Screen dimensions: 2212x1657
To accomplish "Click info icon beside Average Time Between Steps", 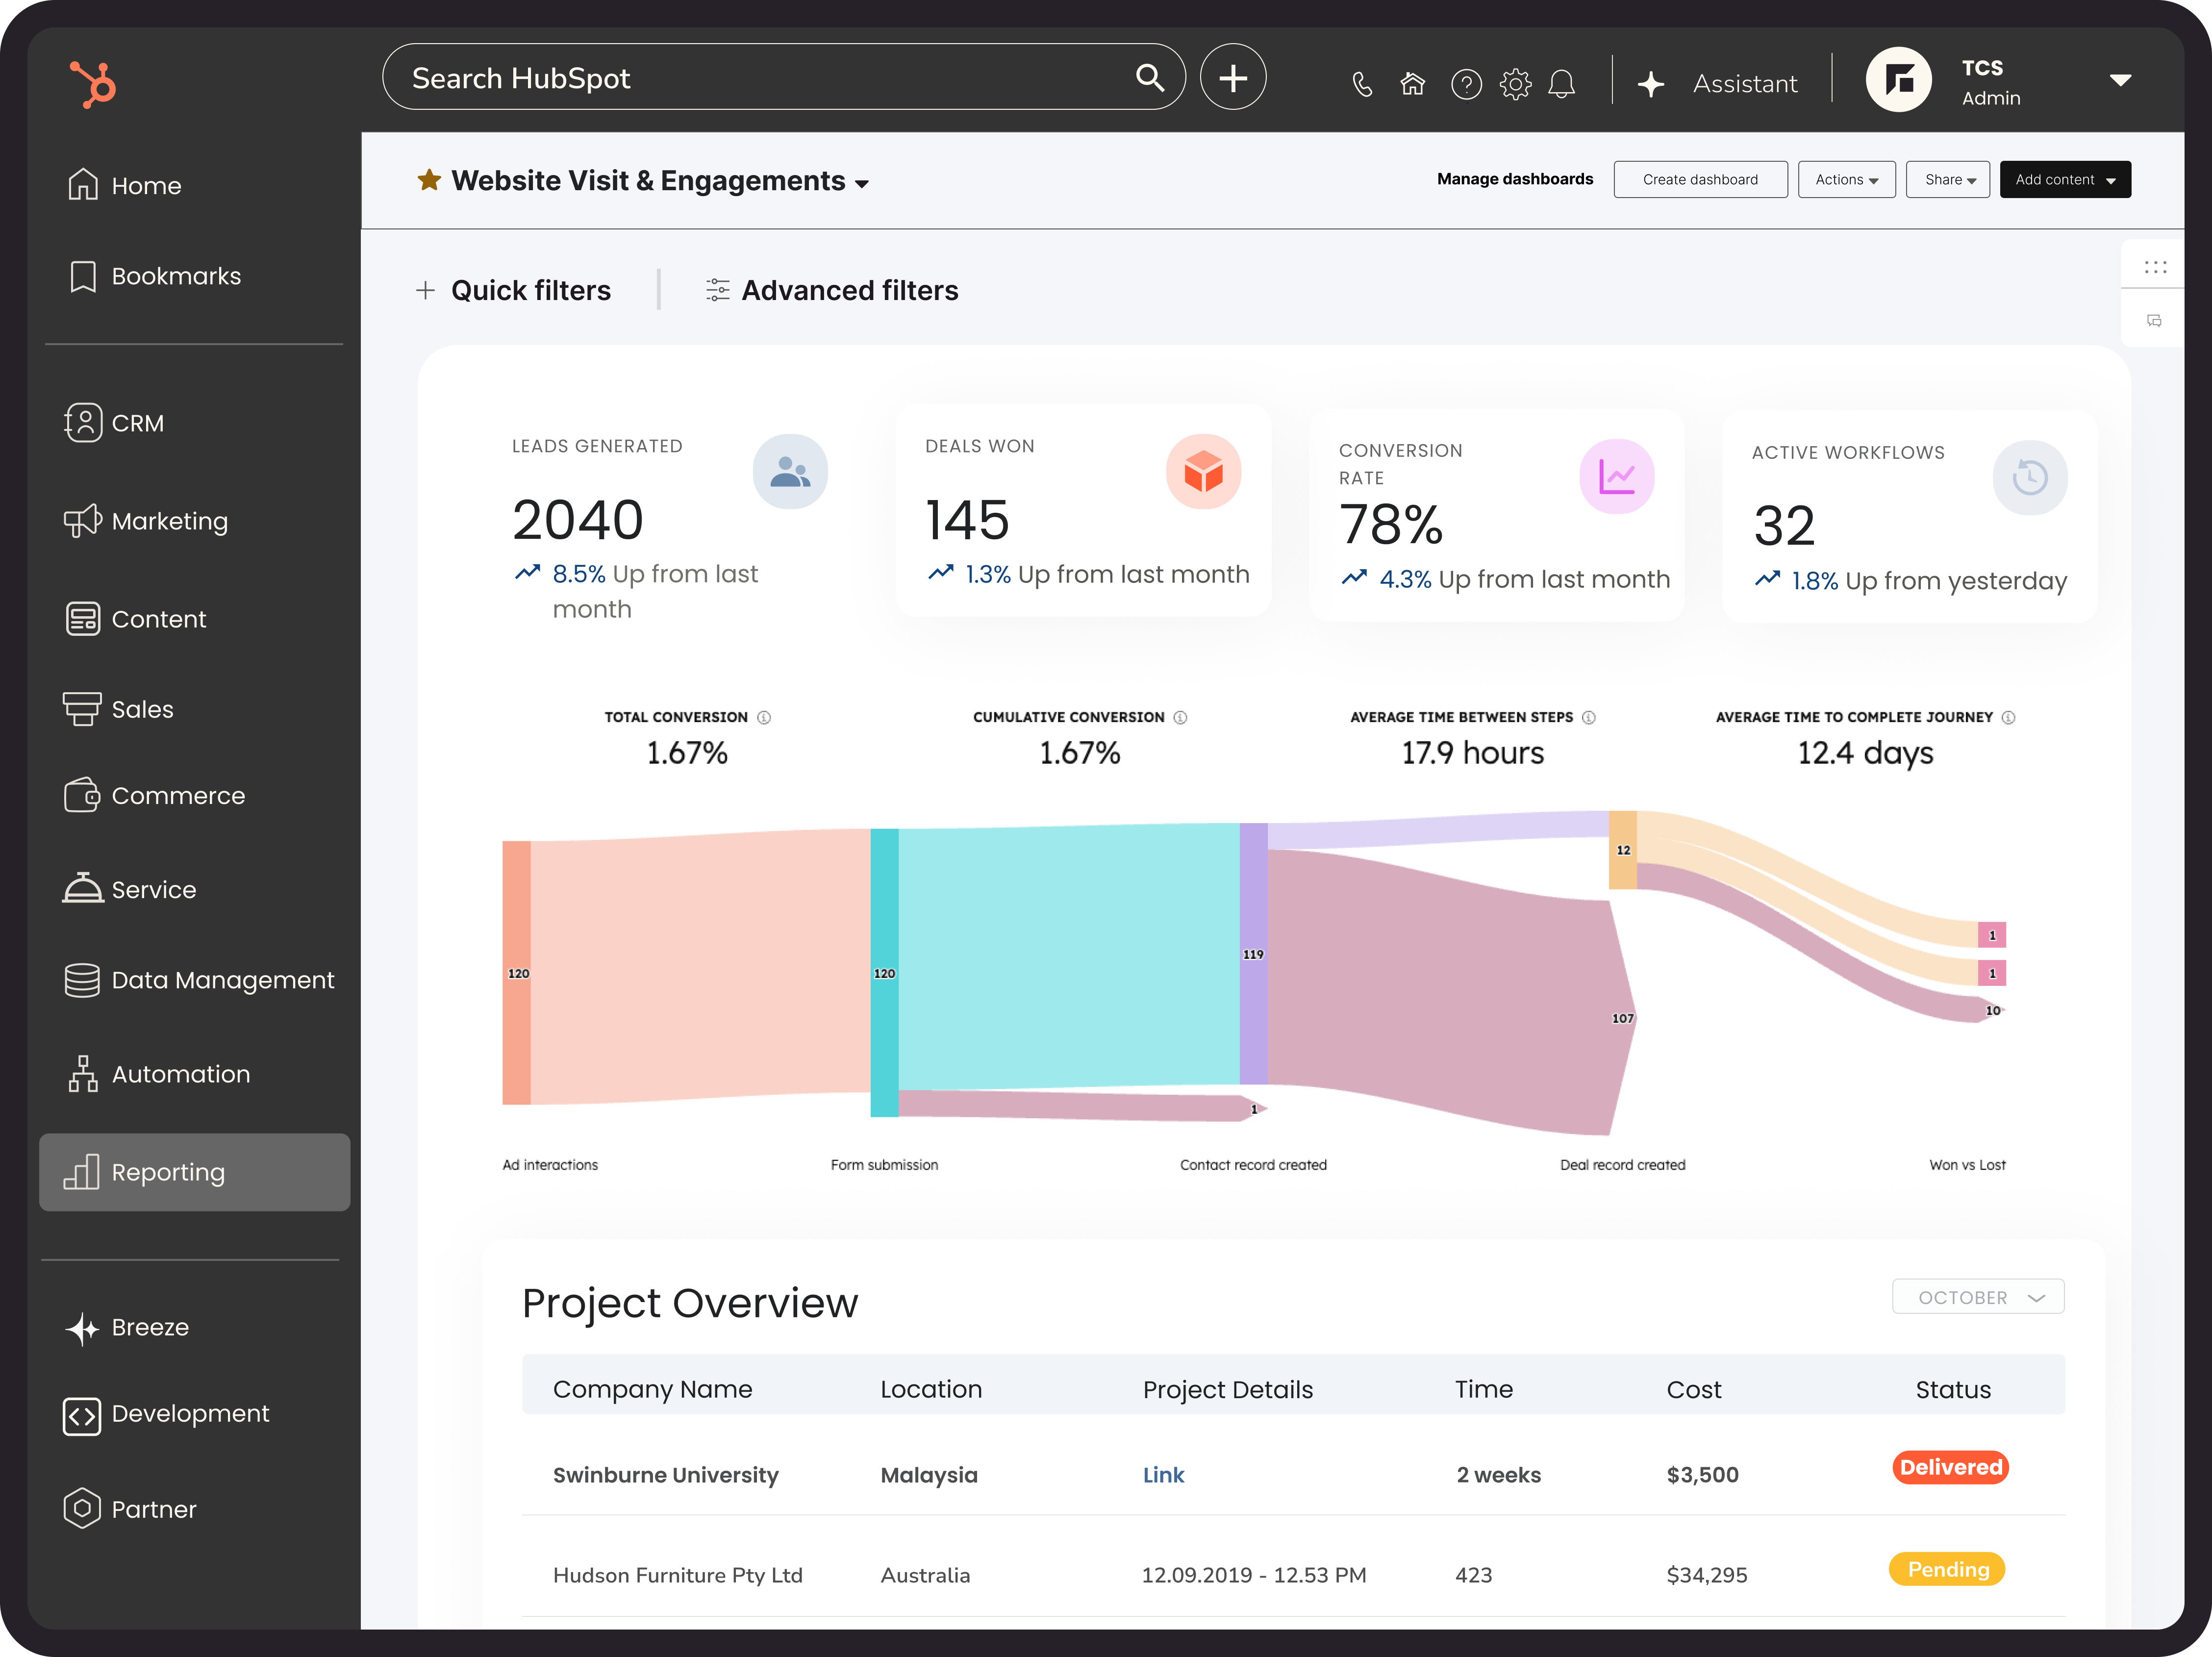I will (x=1589, y=718).
